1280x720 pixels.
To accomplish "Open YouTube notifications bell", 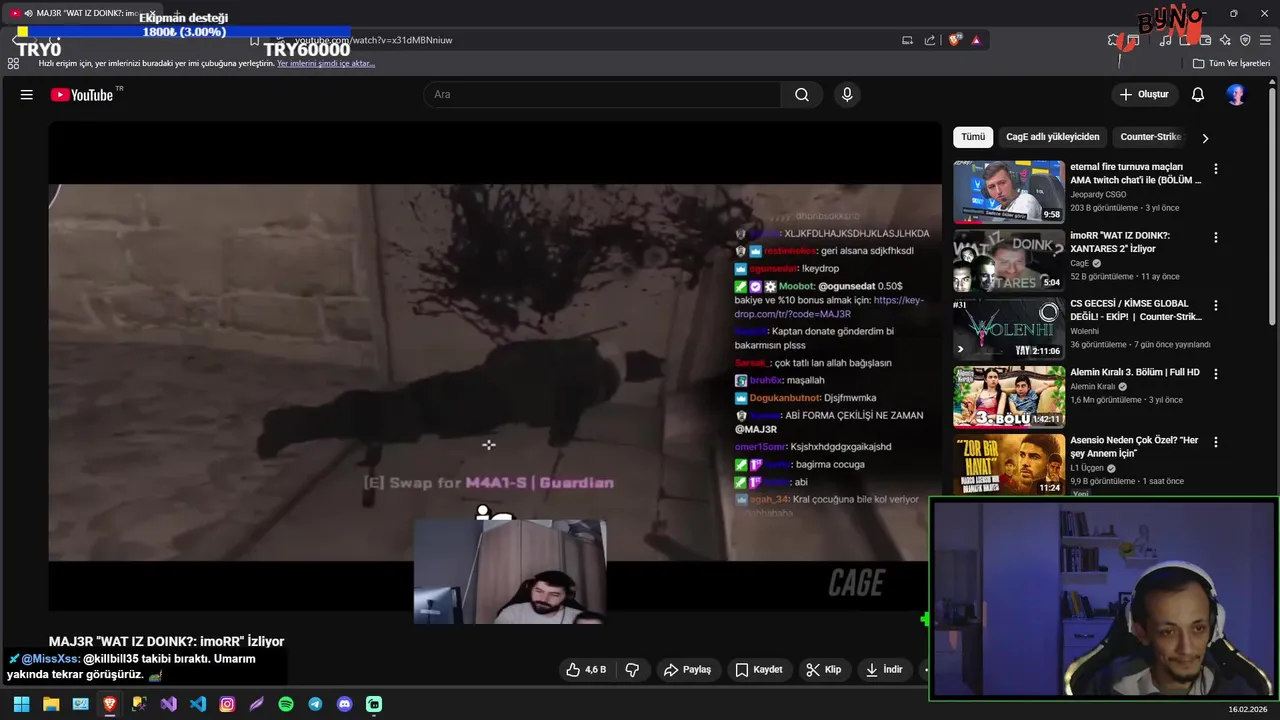I will pos(1198,95).
